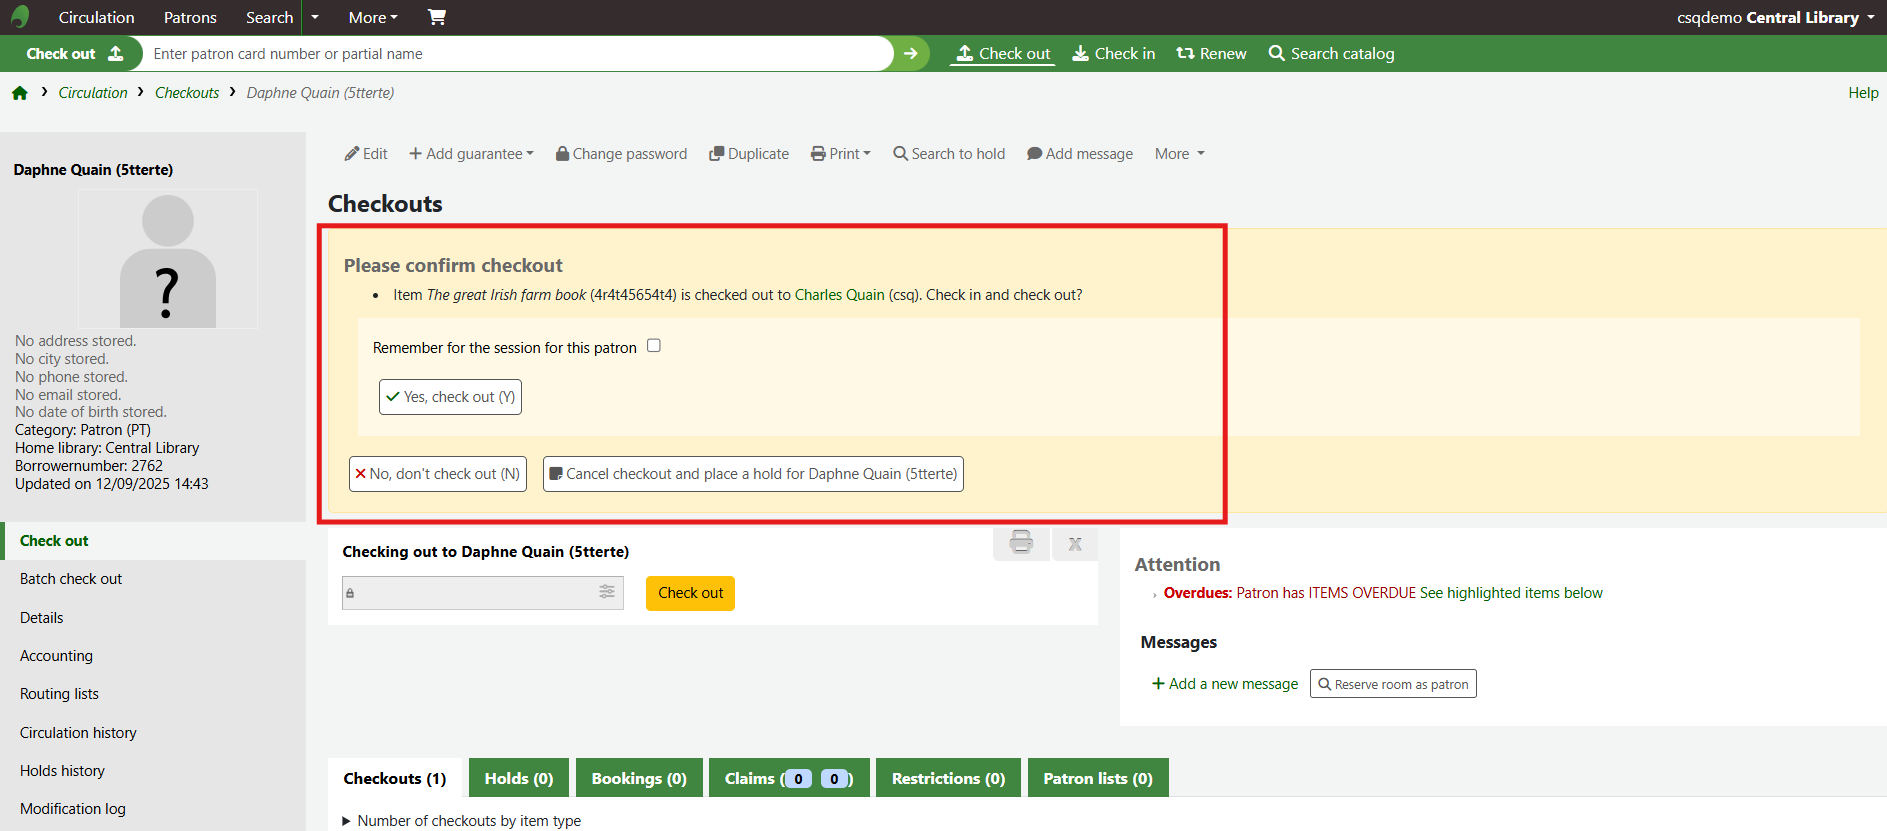Image resolution: width=1887 pixels, height=831 pixels.
Task: Click the Change password lock button
Action: (x=621, y=154)
